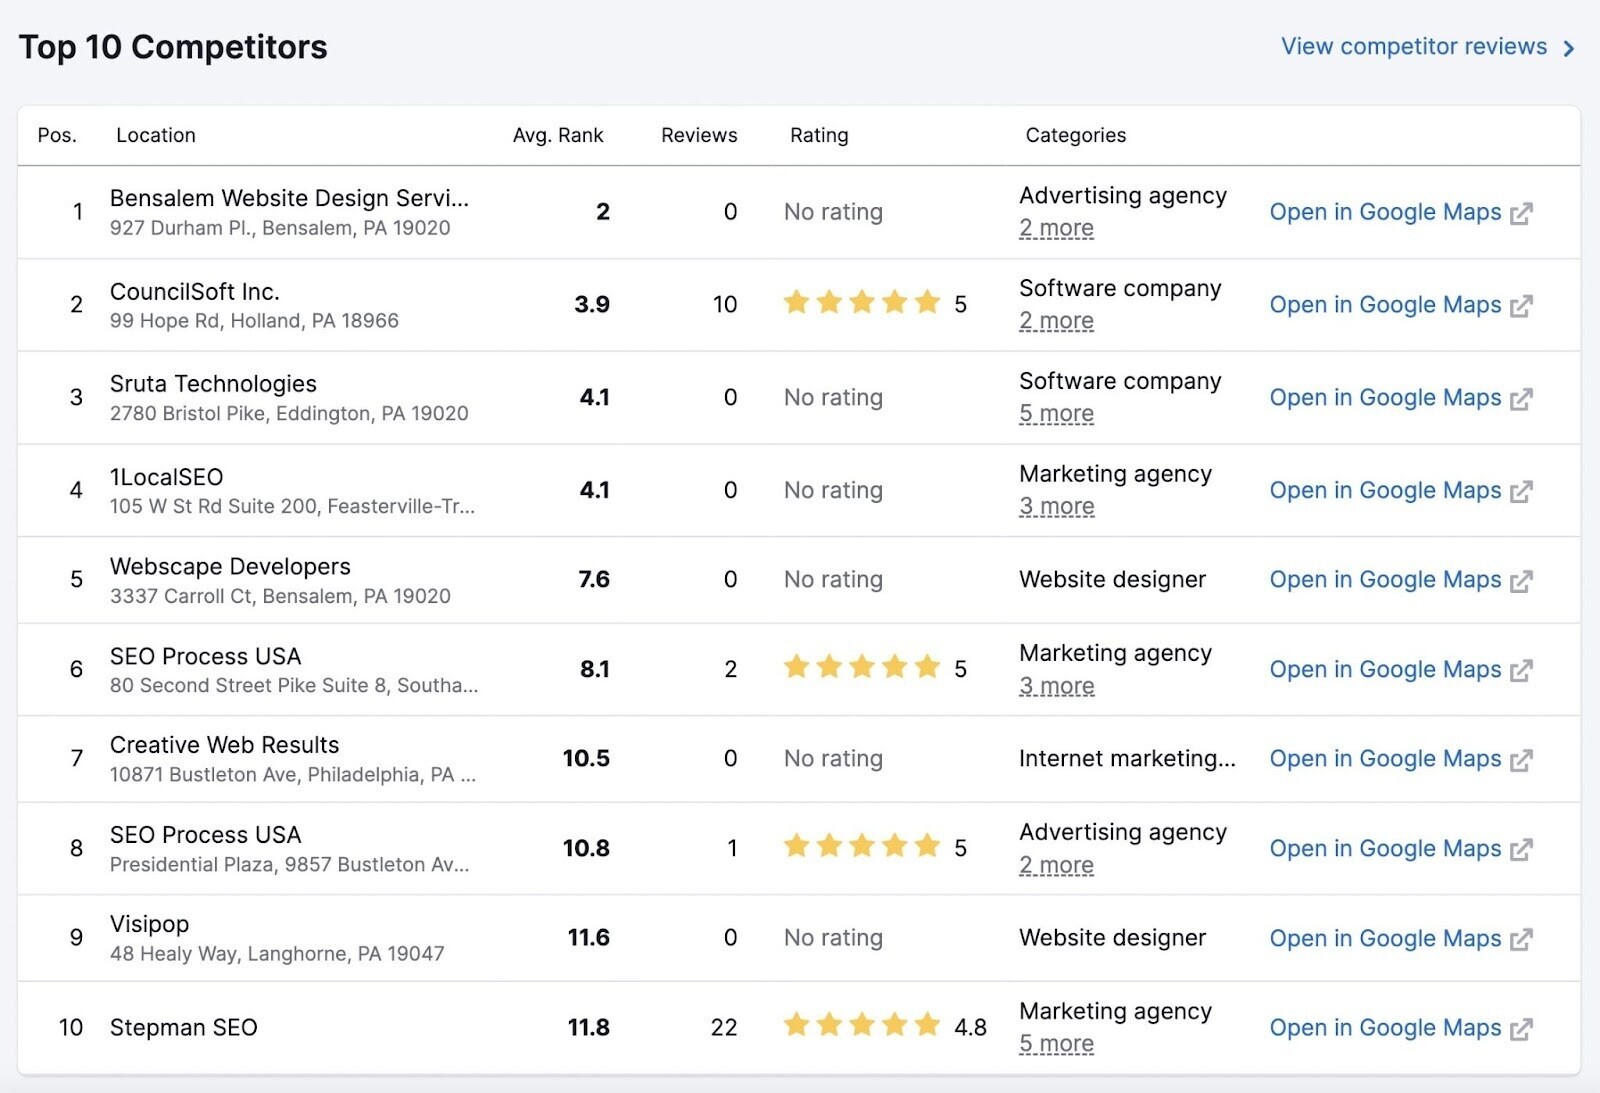Open View competitor reviews link

pyautogui.click(x=1414, y=47)
